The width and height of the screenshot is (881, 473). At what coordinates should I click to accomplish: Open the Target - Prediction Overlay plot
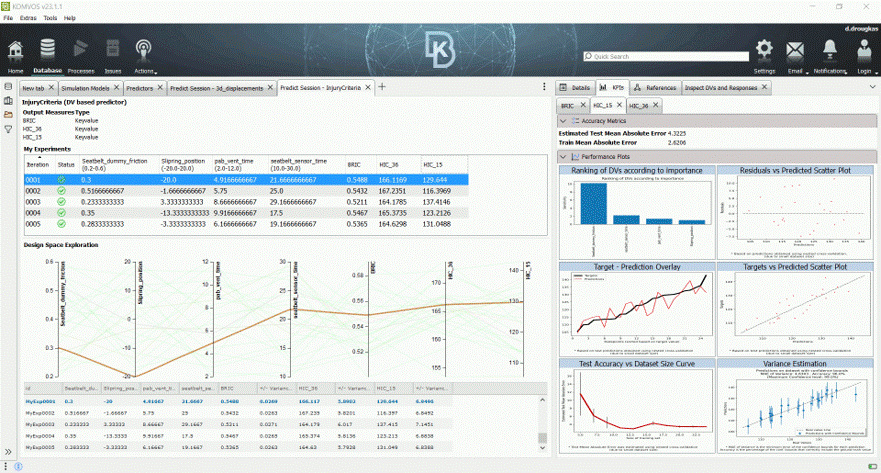click(637, 308)
